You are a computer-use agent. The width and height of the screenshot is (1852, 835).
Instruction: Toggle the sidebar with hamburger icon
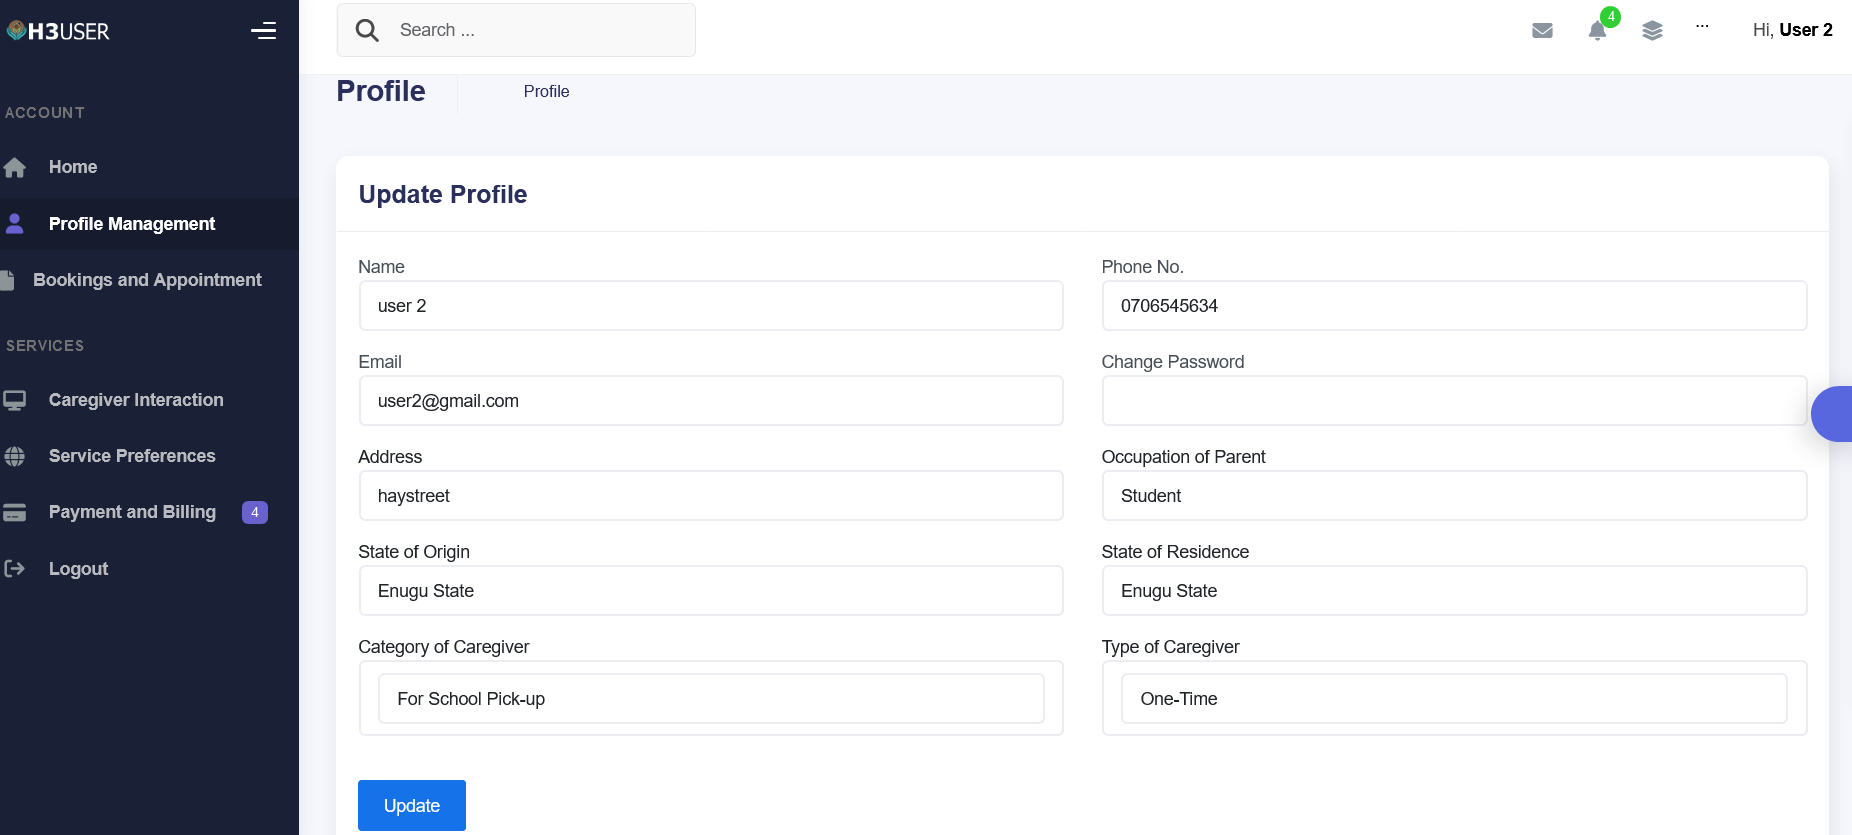click(x=263, y=31)
